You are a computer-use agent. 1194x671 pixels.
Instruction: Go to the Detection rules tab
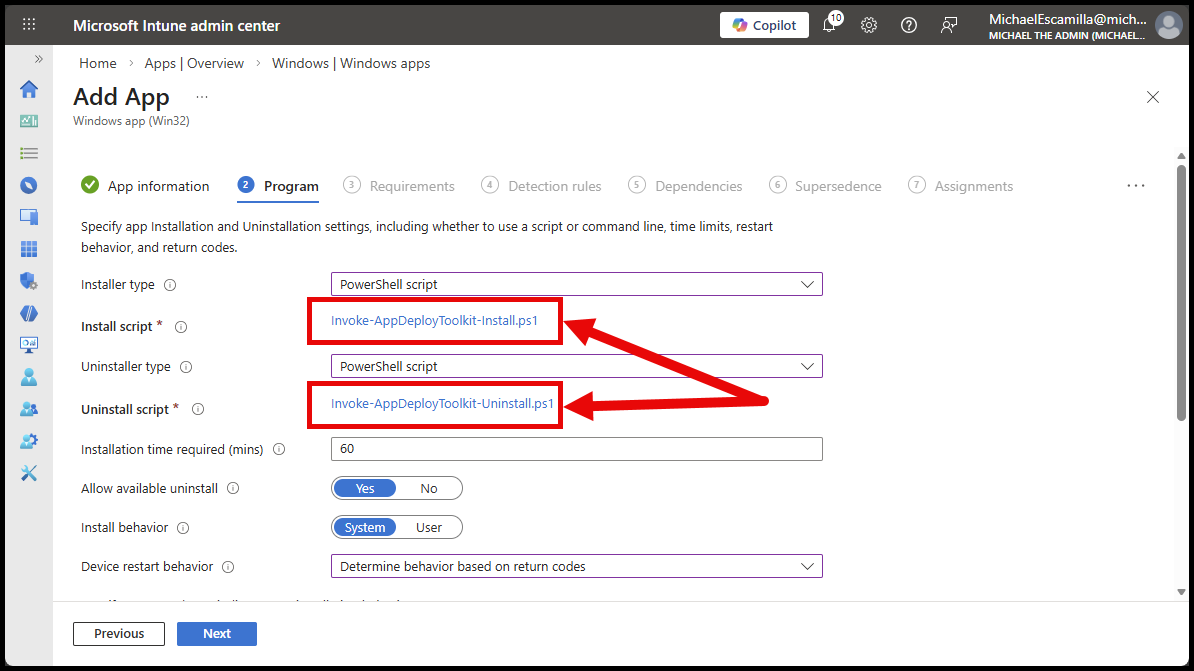point(554,186)
